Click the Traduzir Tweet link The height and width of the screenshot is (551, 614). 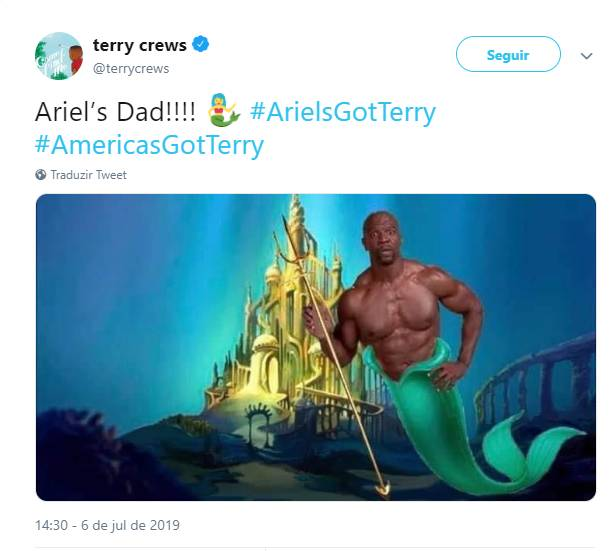click(x=89, y=175)
